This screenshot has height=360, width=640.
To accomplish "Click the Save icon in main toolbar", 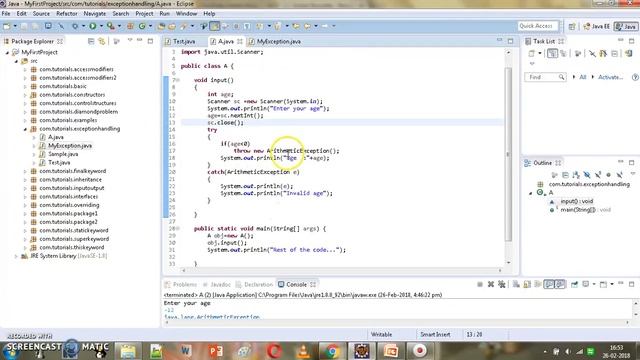I will point(24,26).
